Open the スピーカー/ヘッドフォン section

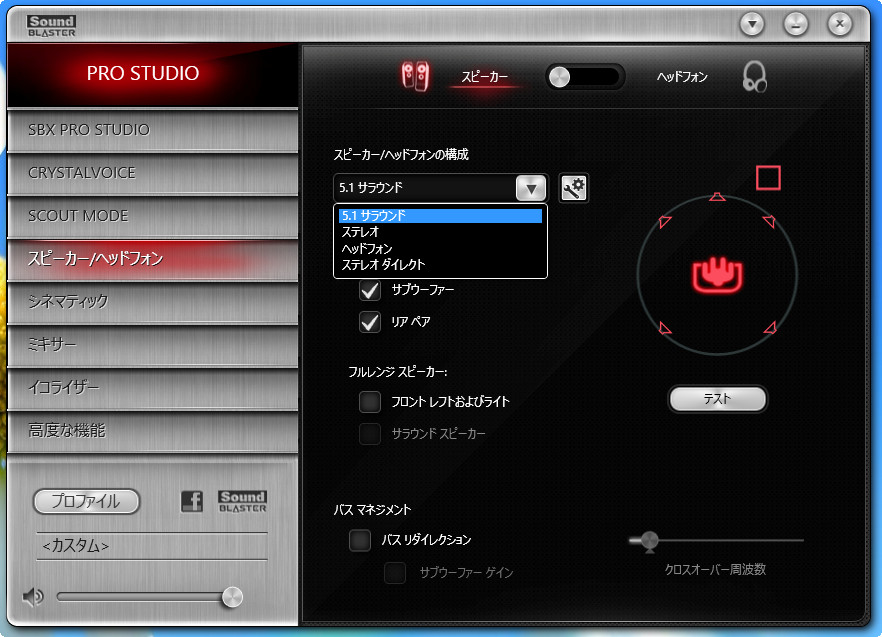point(152,259)
